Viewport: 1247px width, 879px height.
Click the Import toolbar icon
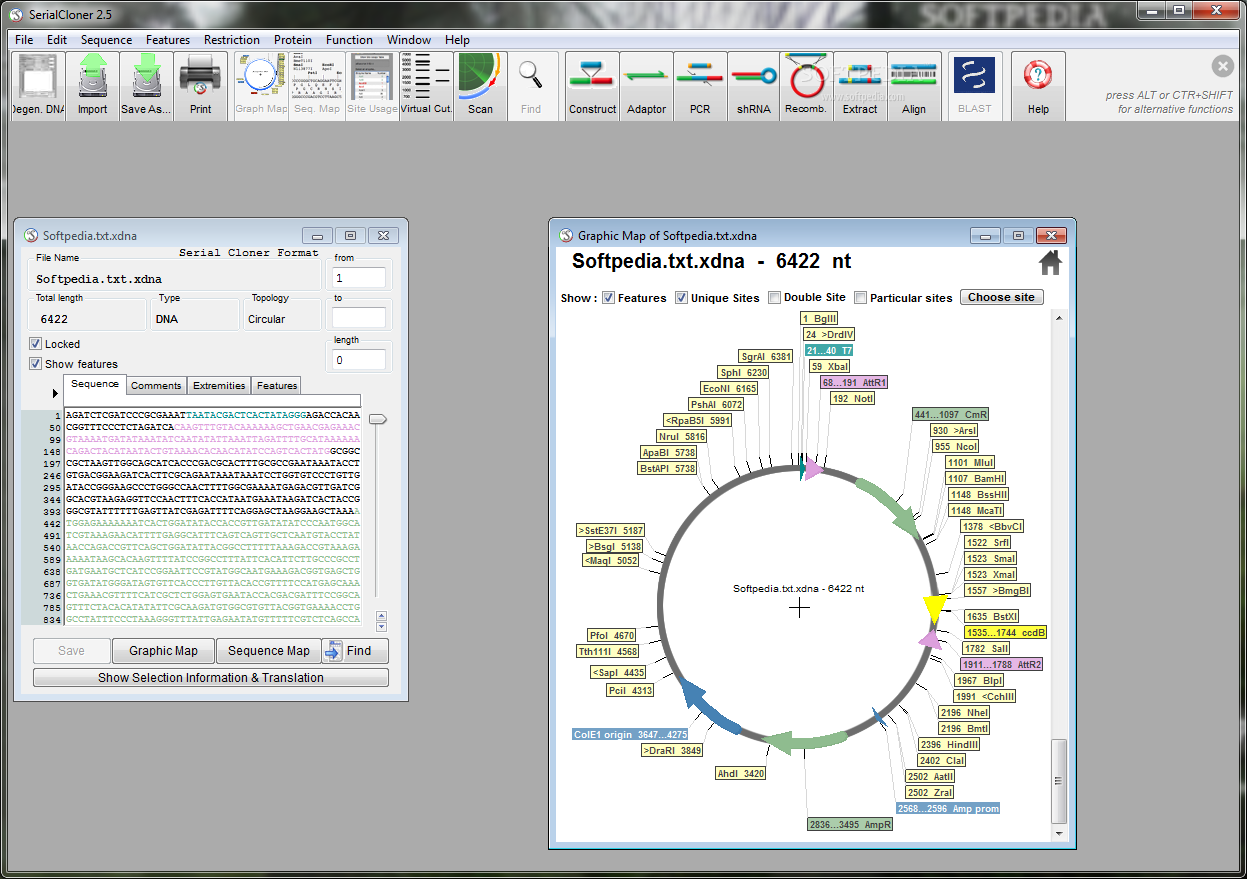pos(93,86)
